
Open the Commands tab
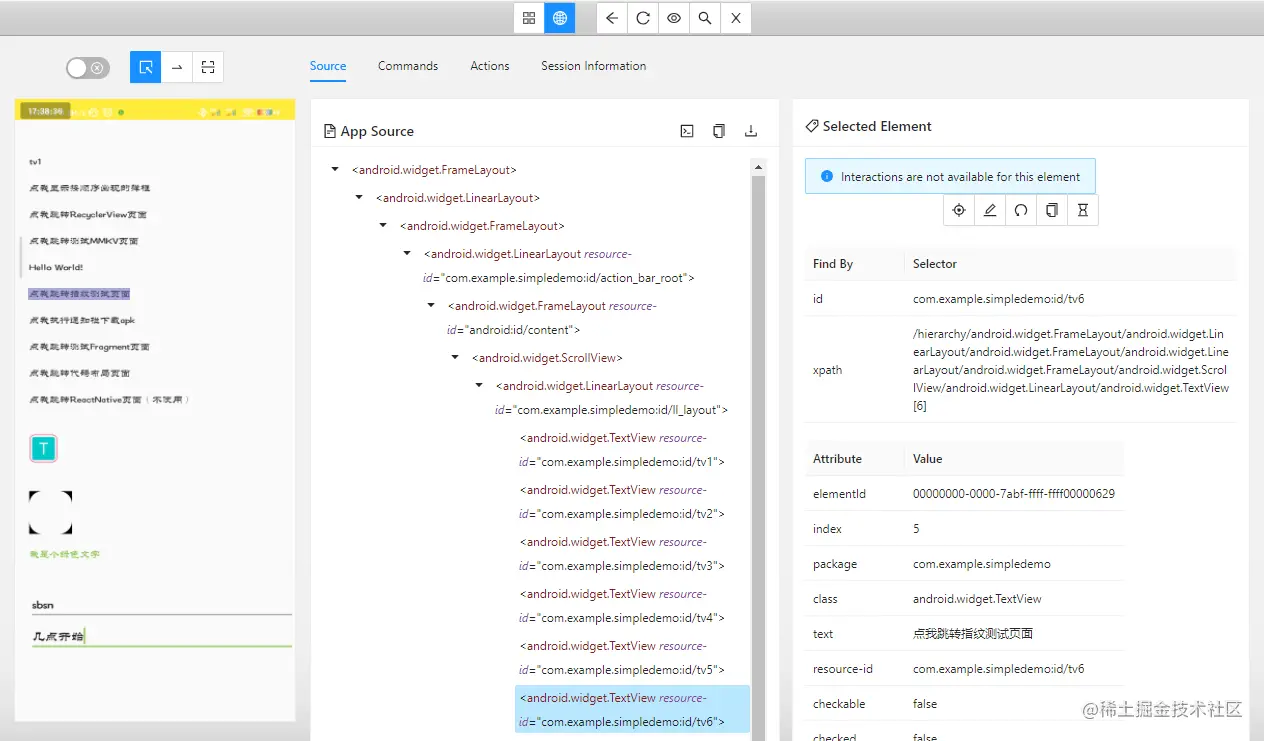click(x=408, y=66)
